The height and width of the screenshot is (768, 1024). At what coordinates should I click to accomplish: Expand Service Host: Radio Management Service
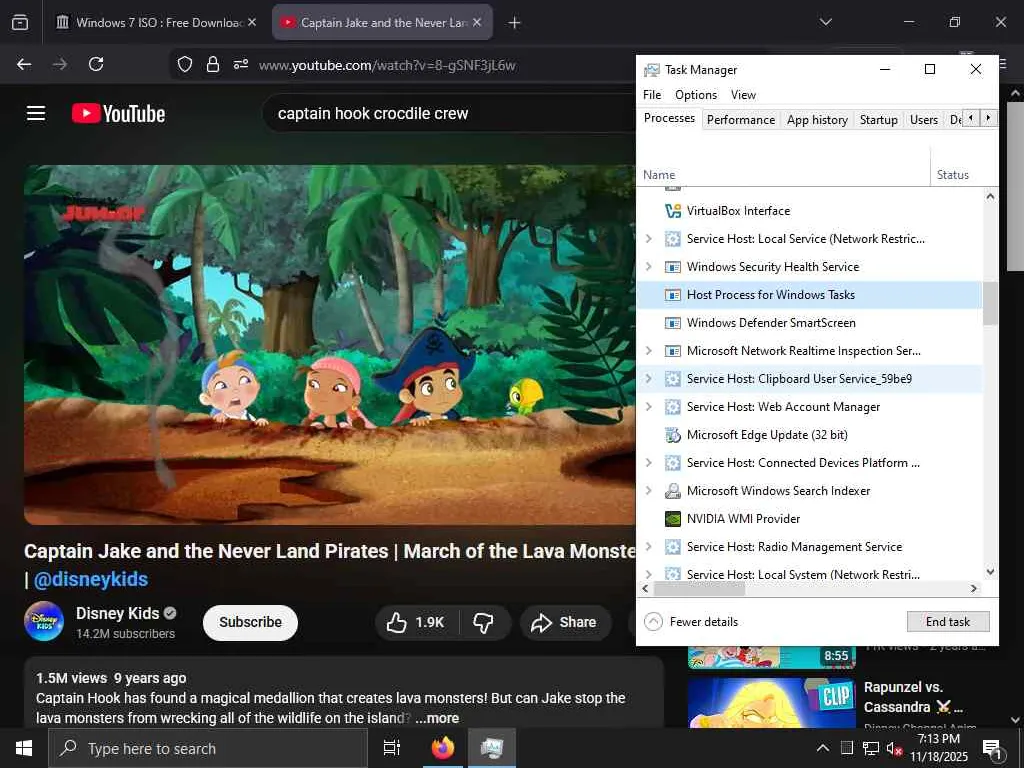coord(648,547)
